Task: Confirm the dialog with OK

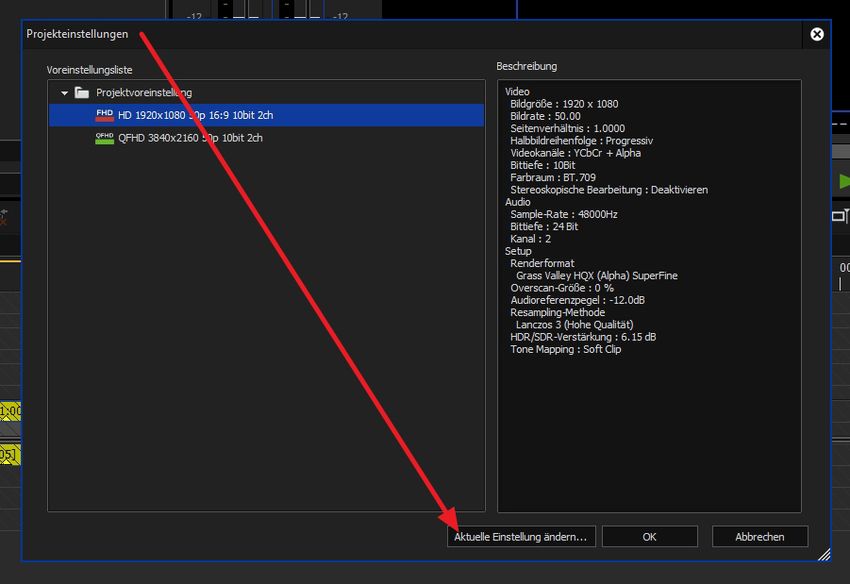Action: pyautogui.click(x=649, y=537)
